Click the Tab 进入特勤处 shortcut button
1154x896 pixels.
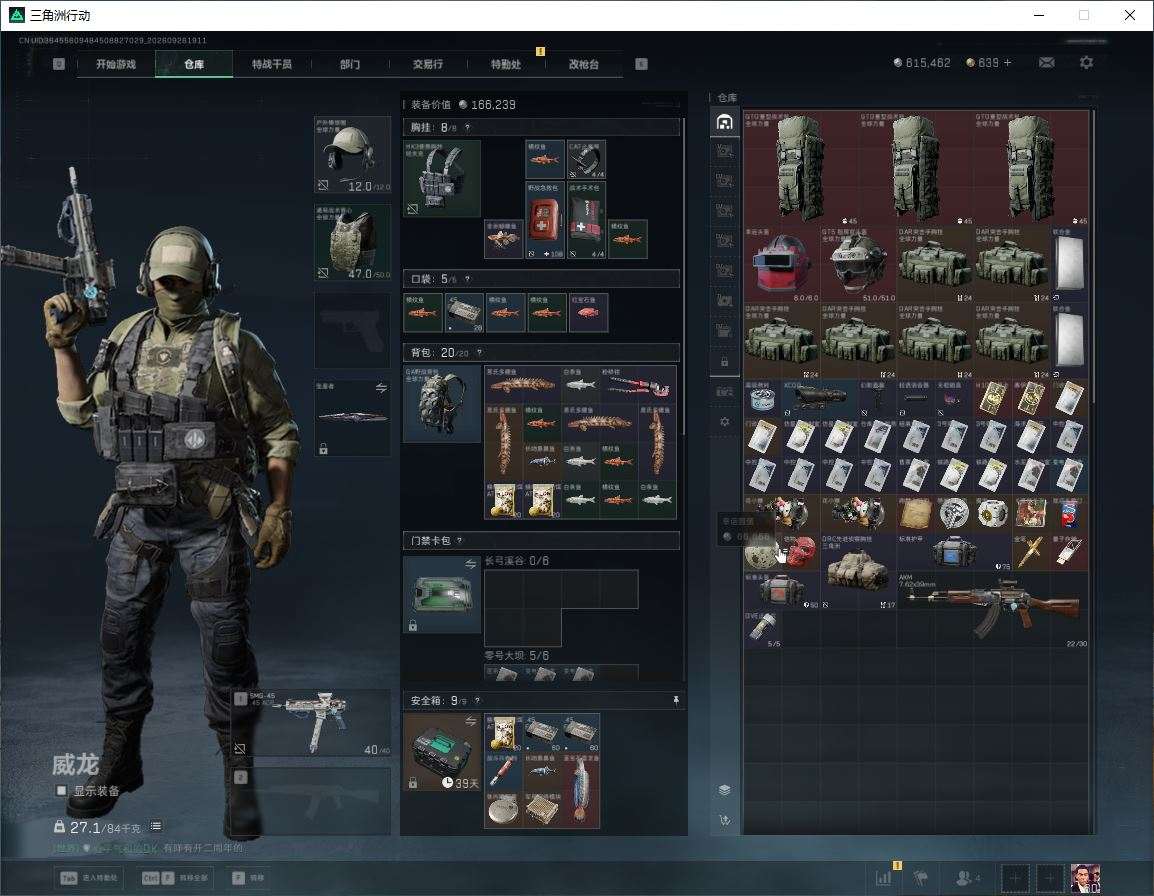click(x=89, y=878)
